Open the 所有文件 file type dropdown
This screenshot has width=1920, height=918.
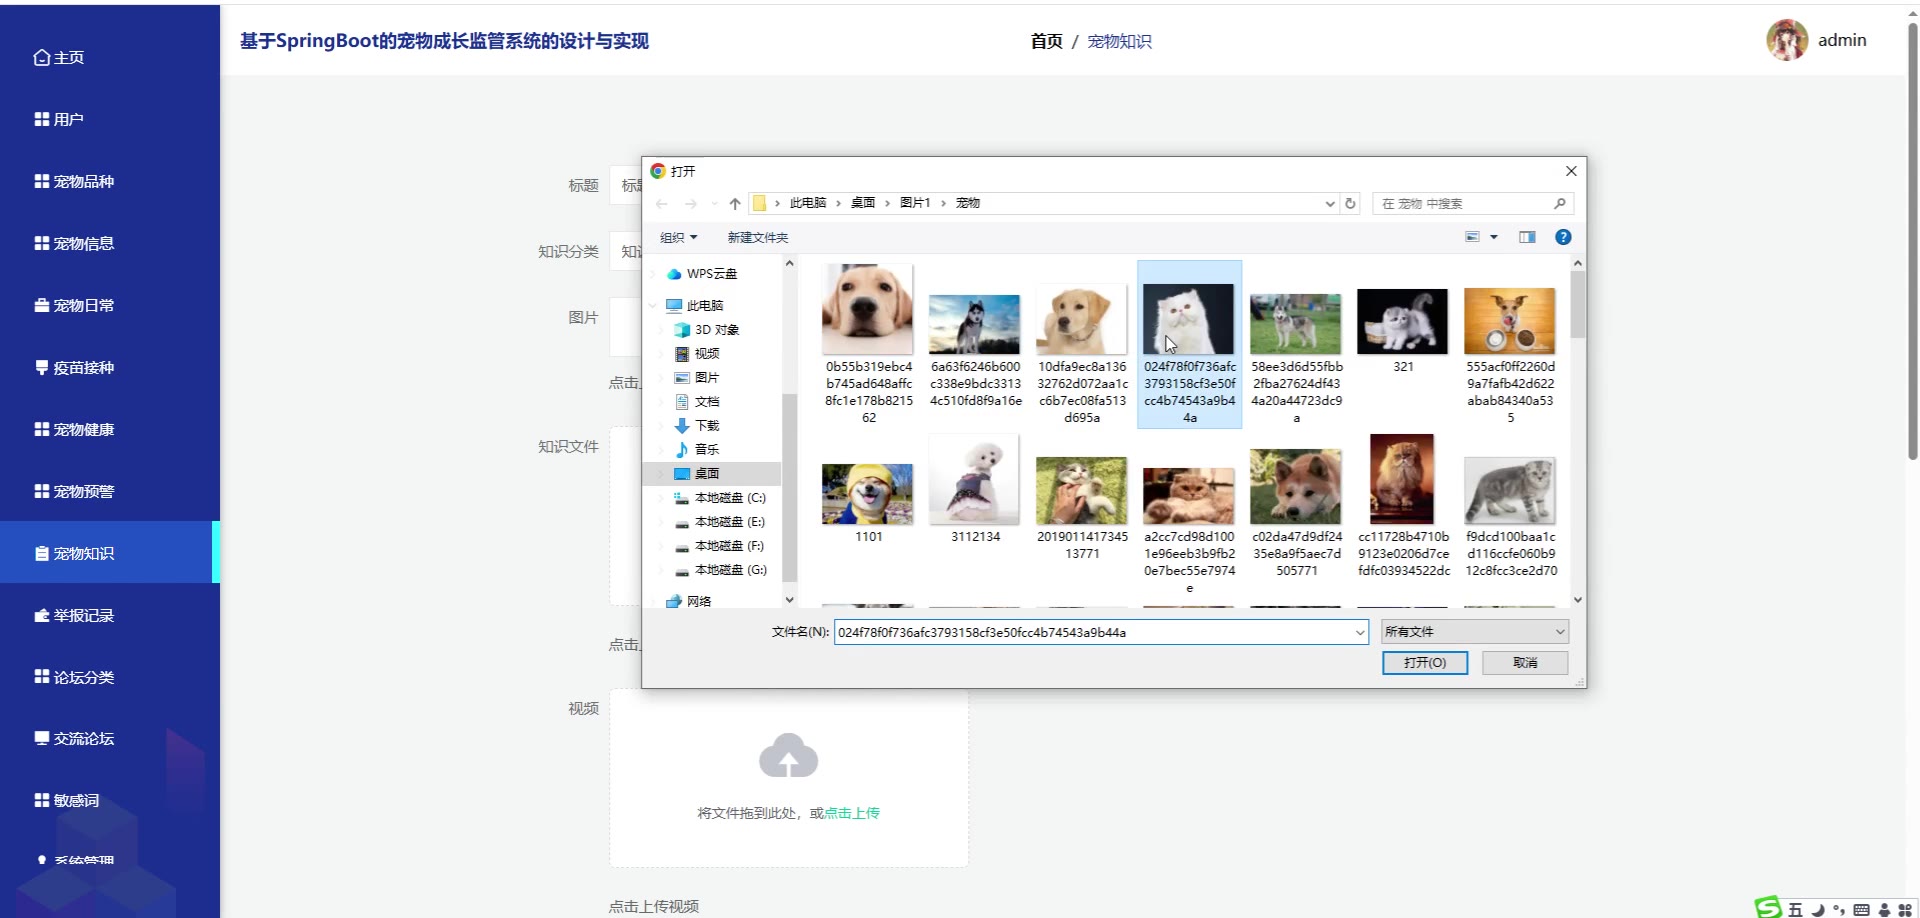point(1475,632)
